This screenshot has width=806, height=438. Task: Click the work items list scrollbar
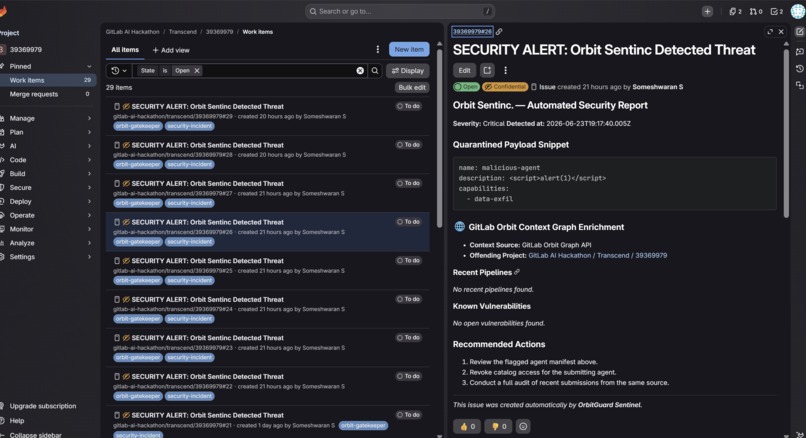[x=439, y=139]
